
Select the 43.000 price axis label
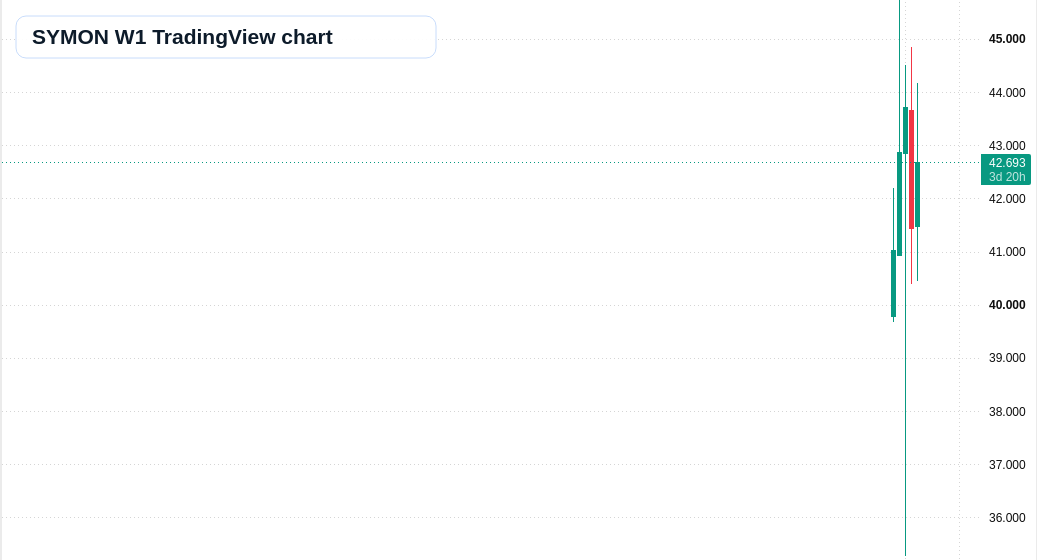point(1007,145)
